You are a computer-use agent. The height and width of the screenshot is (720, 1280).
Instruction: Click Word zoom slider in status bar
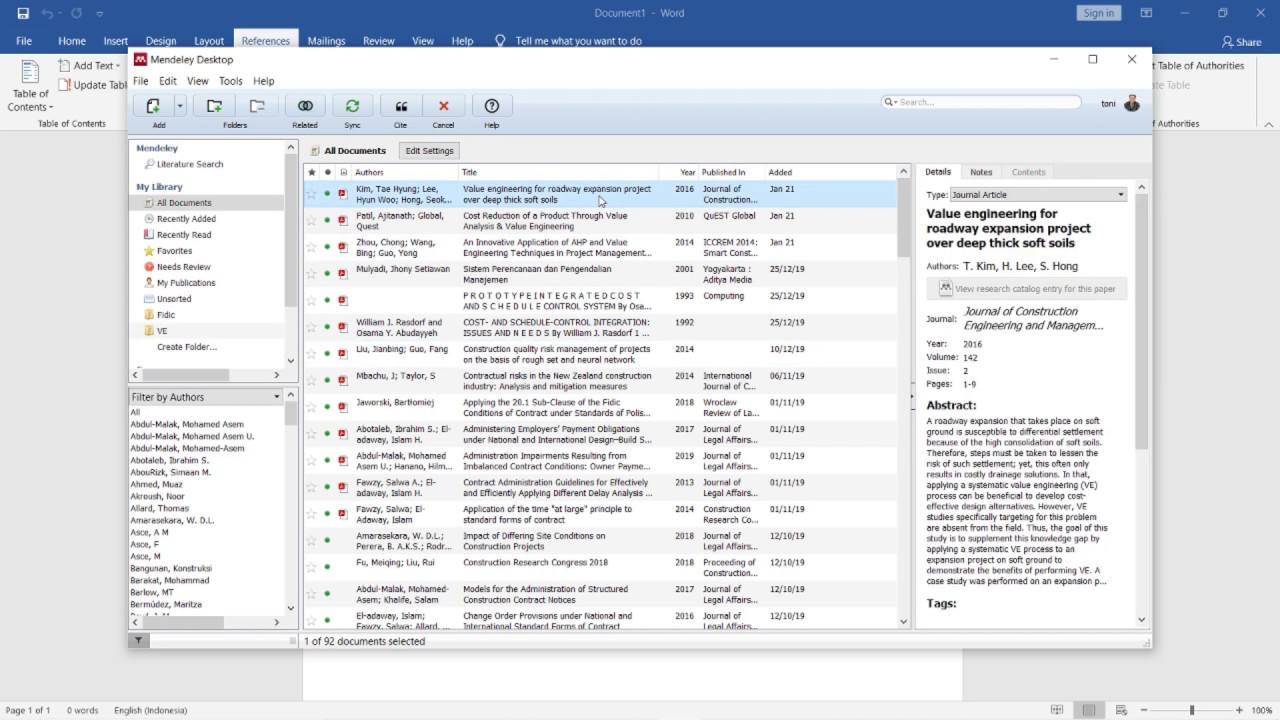tap(1192, 710)
